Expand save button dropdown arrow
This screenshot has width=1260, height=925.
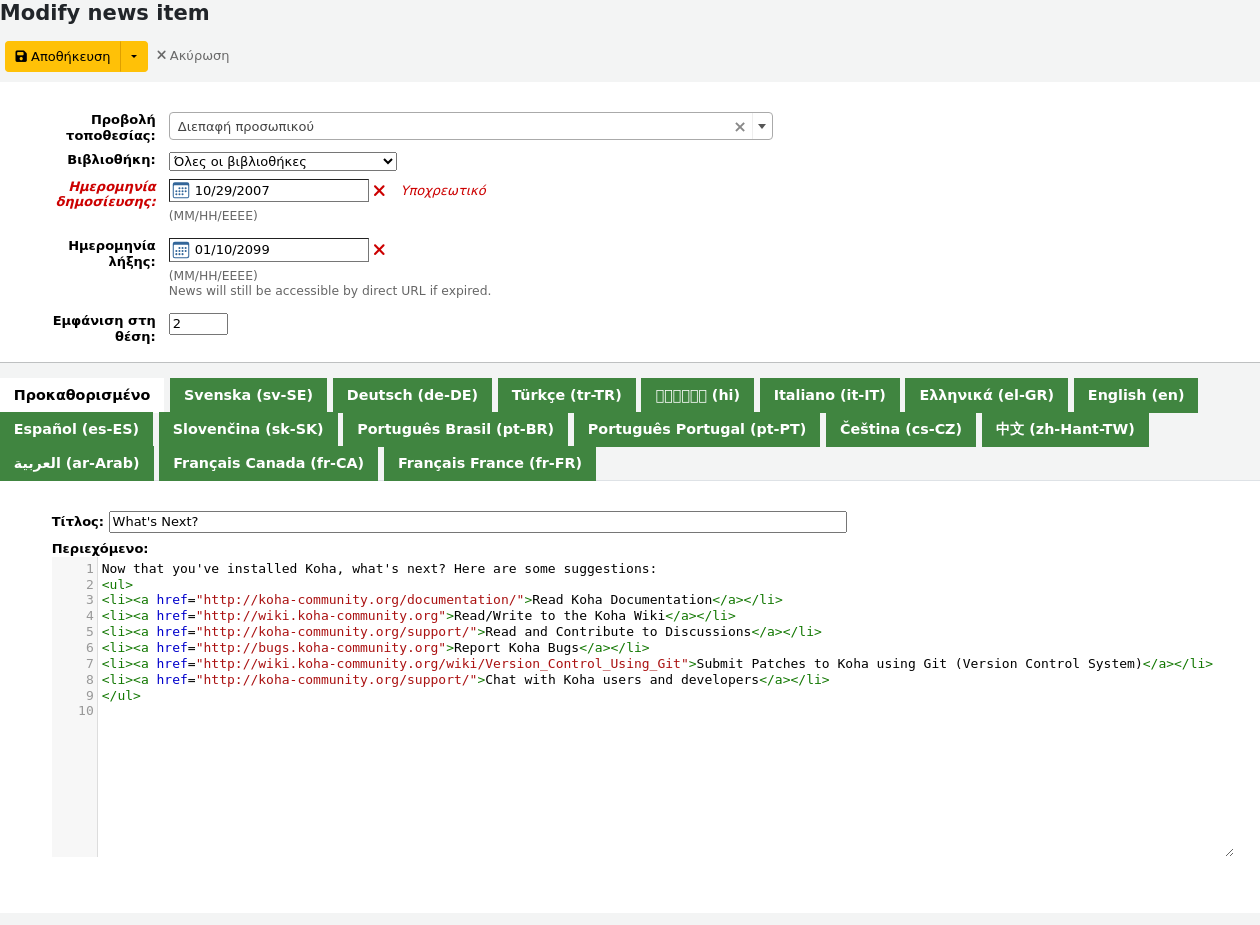tap(134, 57)
